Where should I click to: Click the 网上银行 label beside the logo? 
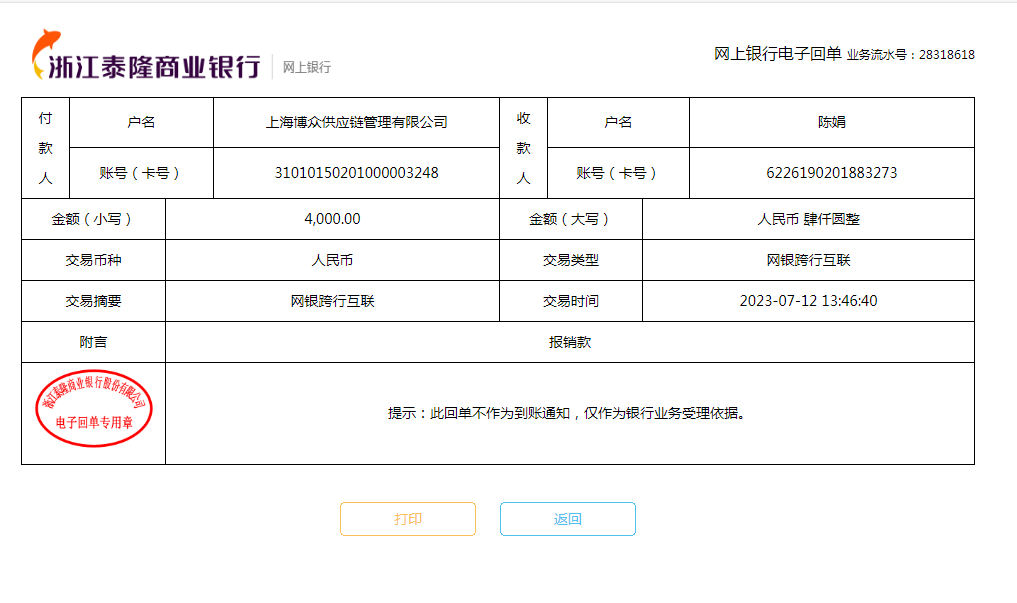pyautogui.click(x=306, y=68)
